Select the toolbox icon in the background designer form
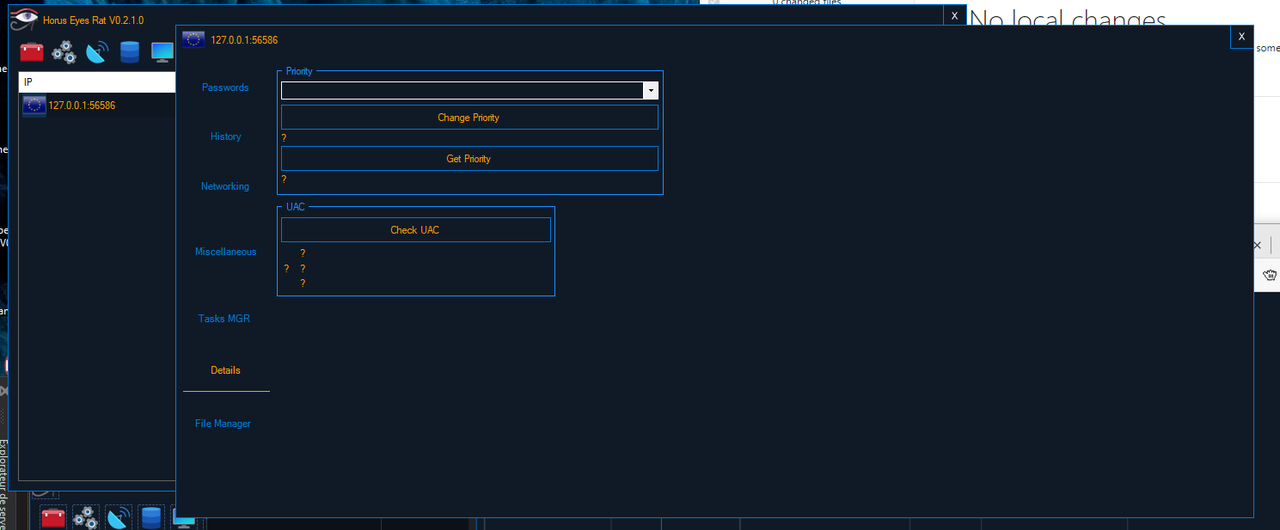This screenshot has width=1280, height=530. tap(53, 518)
